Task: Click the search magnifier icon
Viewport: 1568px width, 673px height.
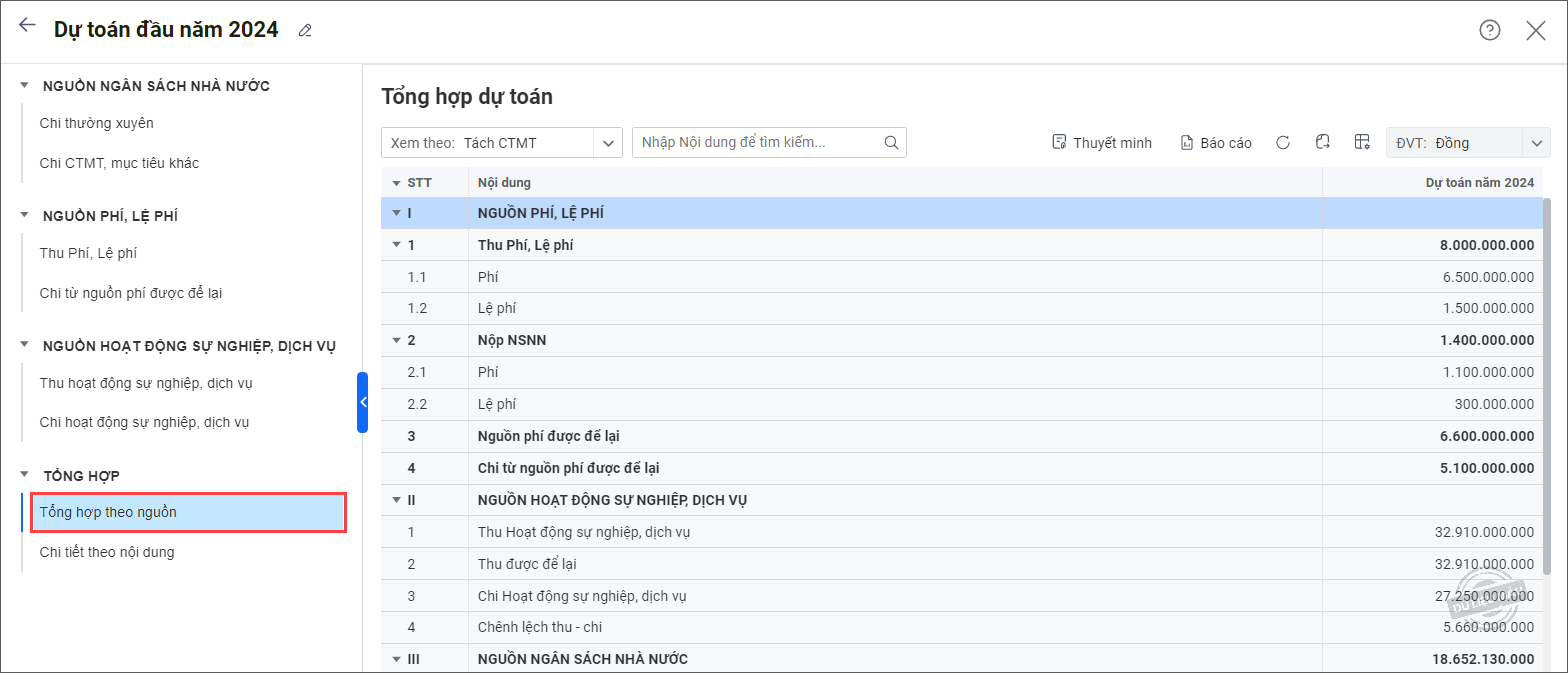Action: pyautogui.click(x=891, y=143)
